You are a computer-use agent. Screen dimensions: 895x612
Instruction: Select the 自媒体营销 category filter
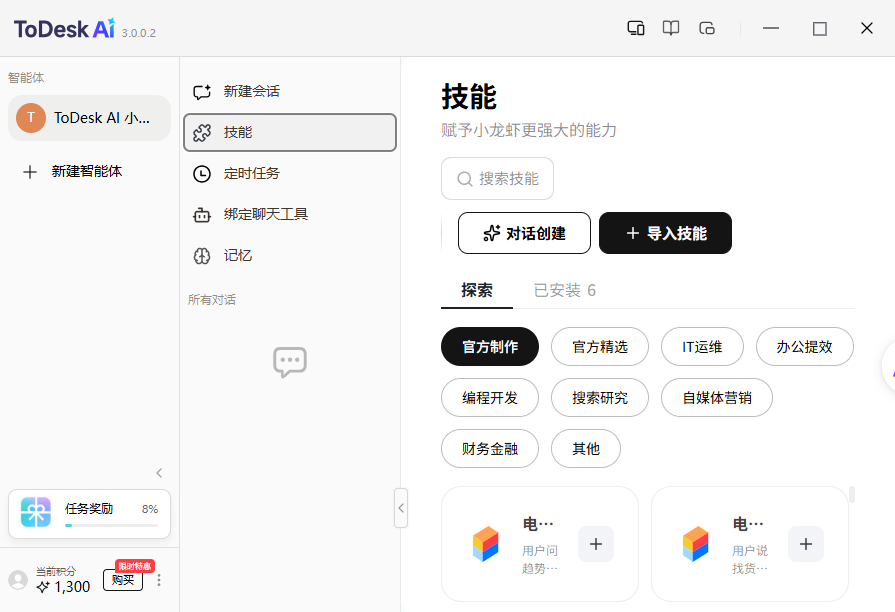click(717, 397)
